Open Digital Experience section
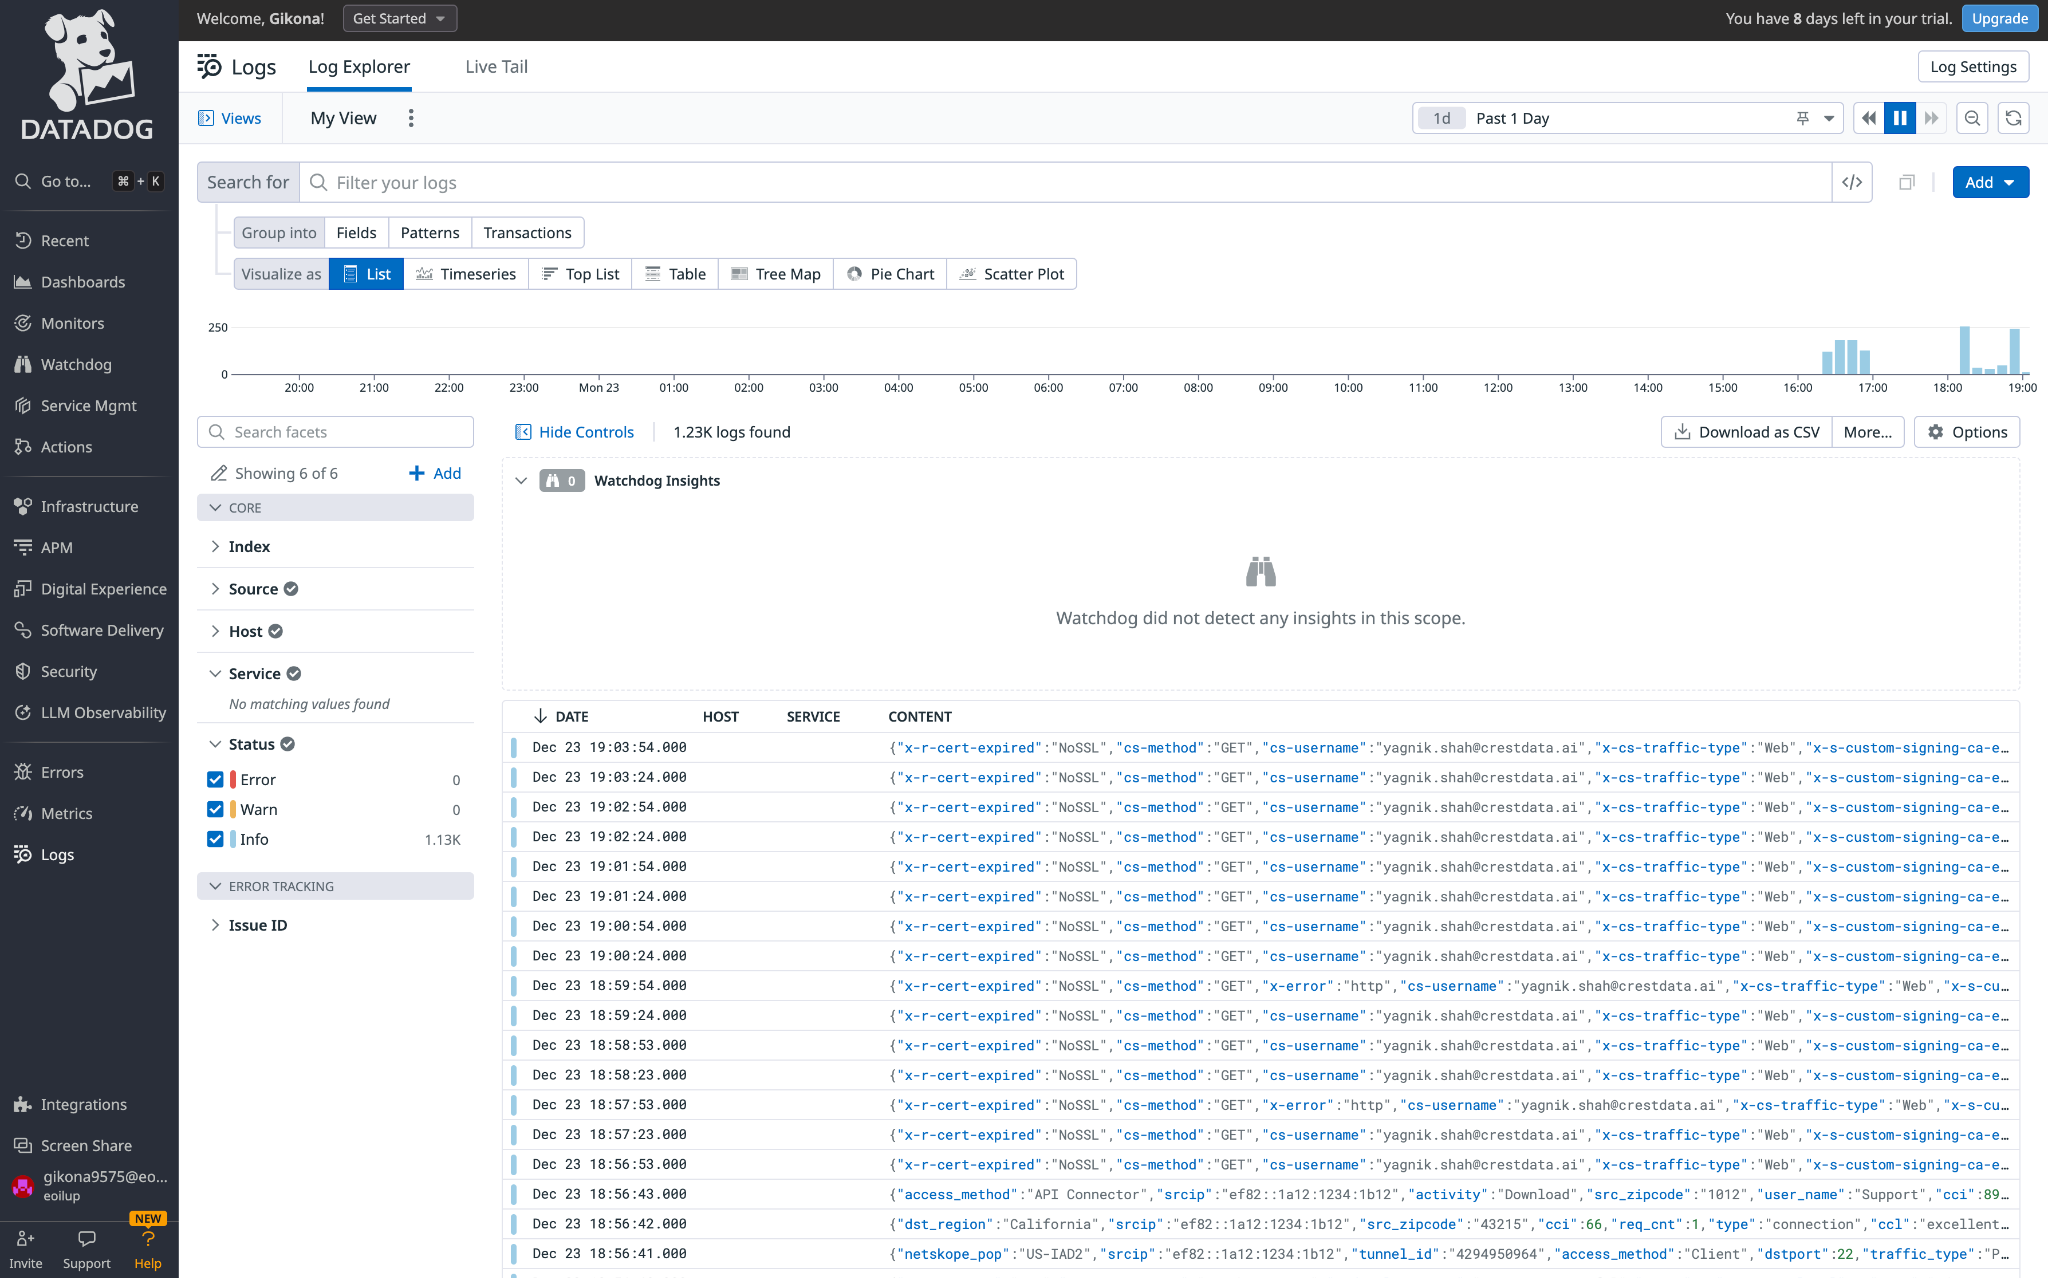The width and height of the screenshot is (2048, 1278). click(x=103, y=589)
